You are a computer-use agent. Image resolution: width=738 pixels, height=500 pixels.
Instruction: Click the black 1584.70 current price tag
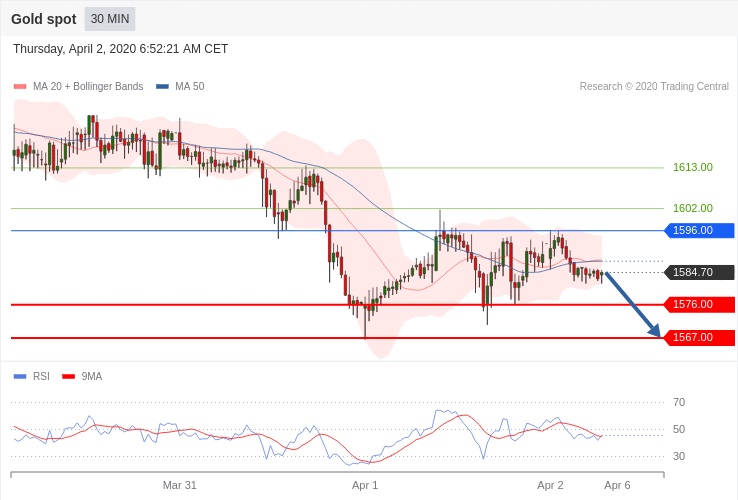(699, 272)
